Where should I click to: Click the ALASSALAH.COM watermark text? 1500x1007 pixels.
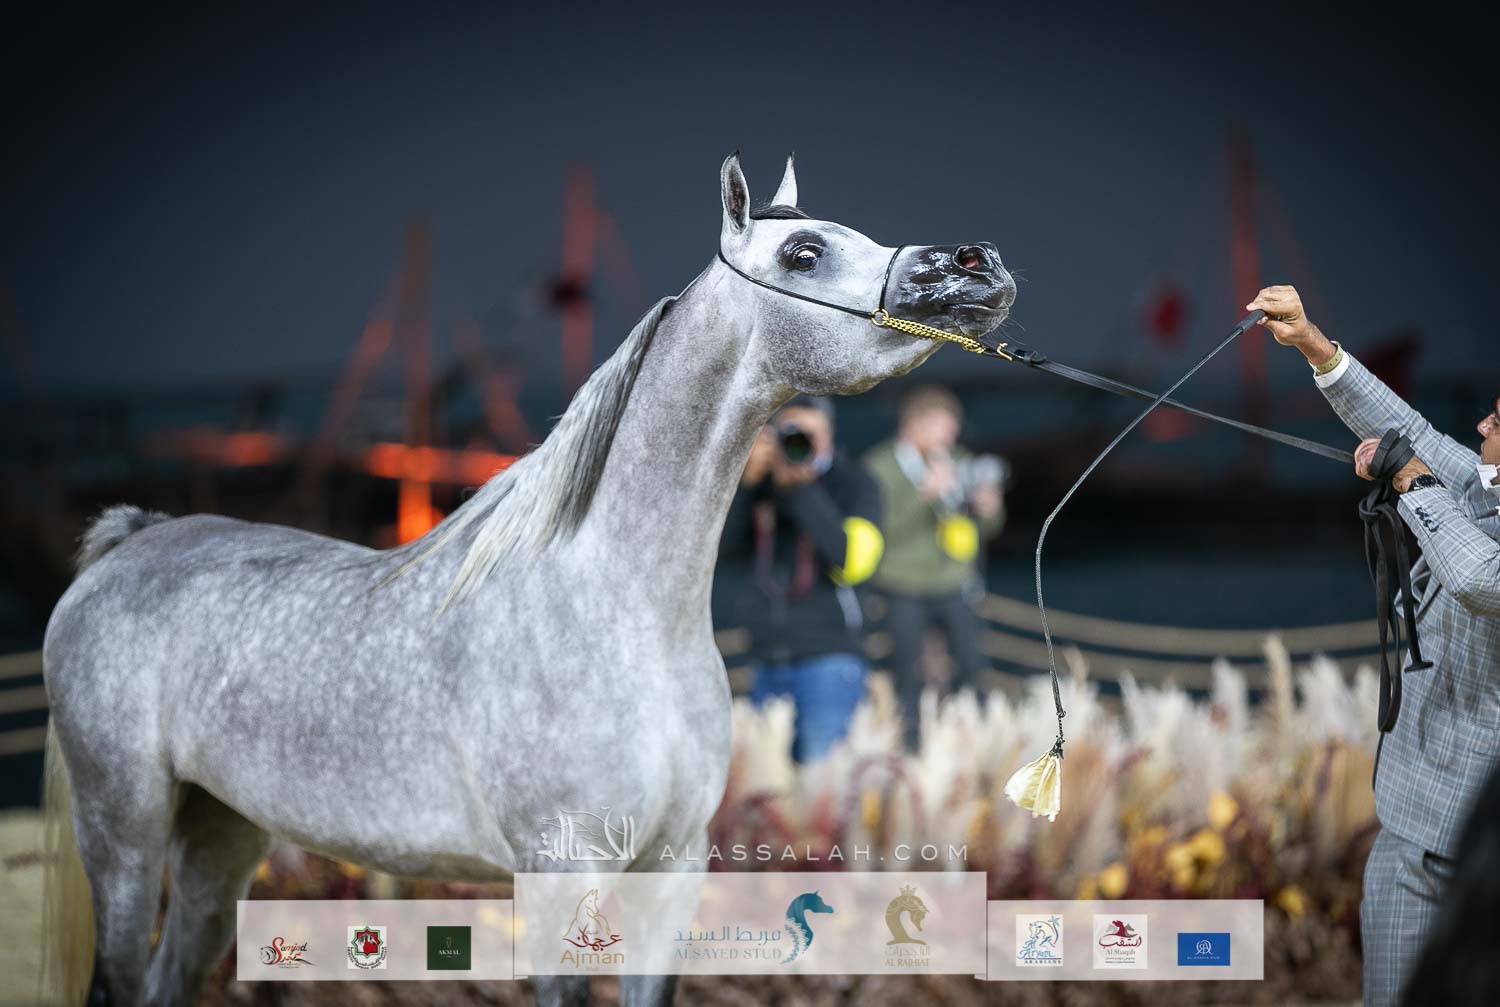click(x=813, y=853)
